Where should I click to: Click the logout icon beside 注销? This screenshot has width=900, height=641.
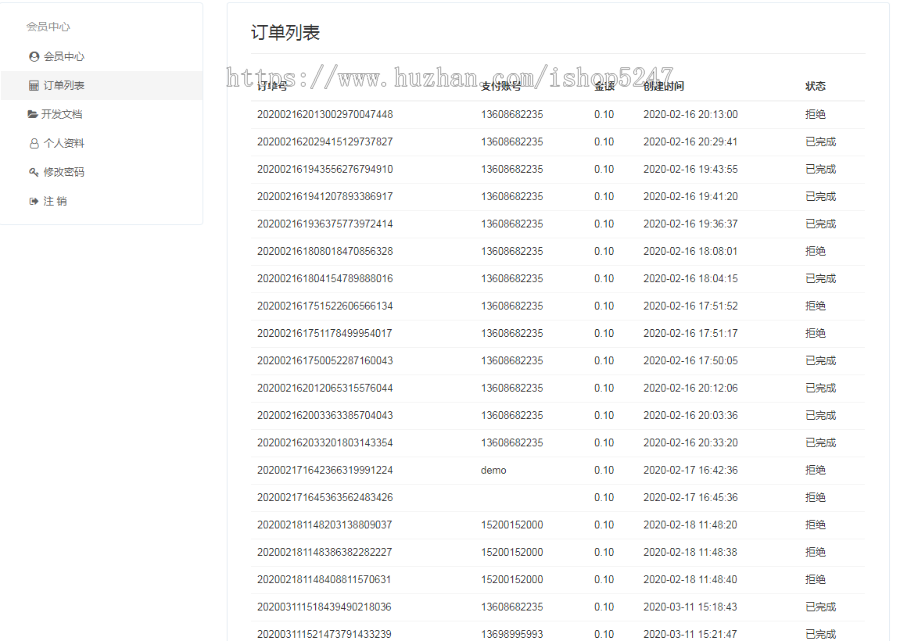(34, 201)
